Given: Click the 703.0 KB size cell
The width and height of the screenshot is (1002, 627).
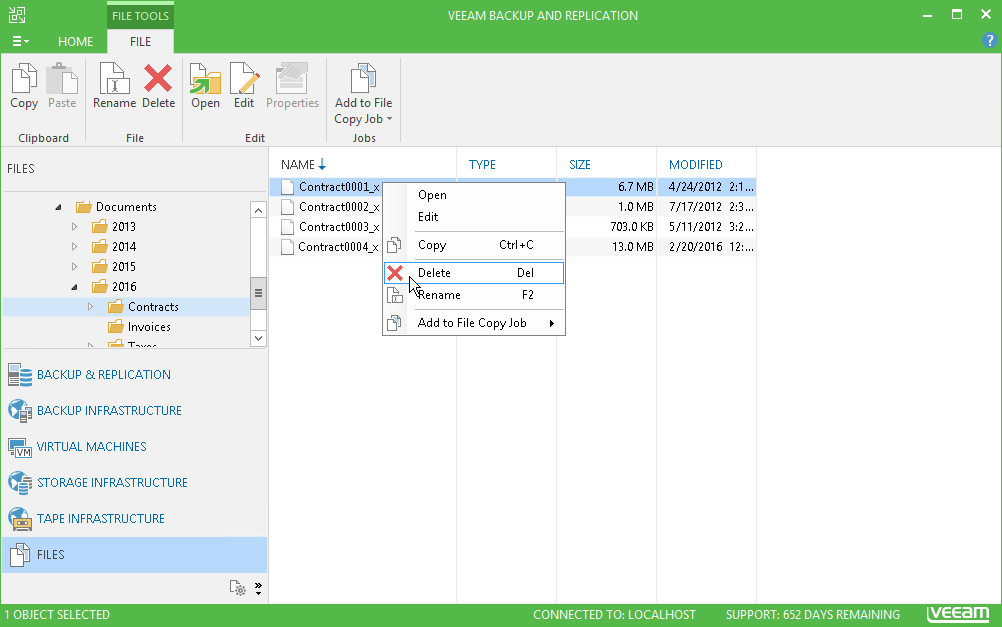Looking at the screenshot, I should (631, 227).
